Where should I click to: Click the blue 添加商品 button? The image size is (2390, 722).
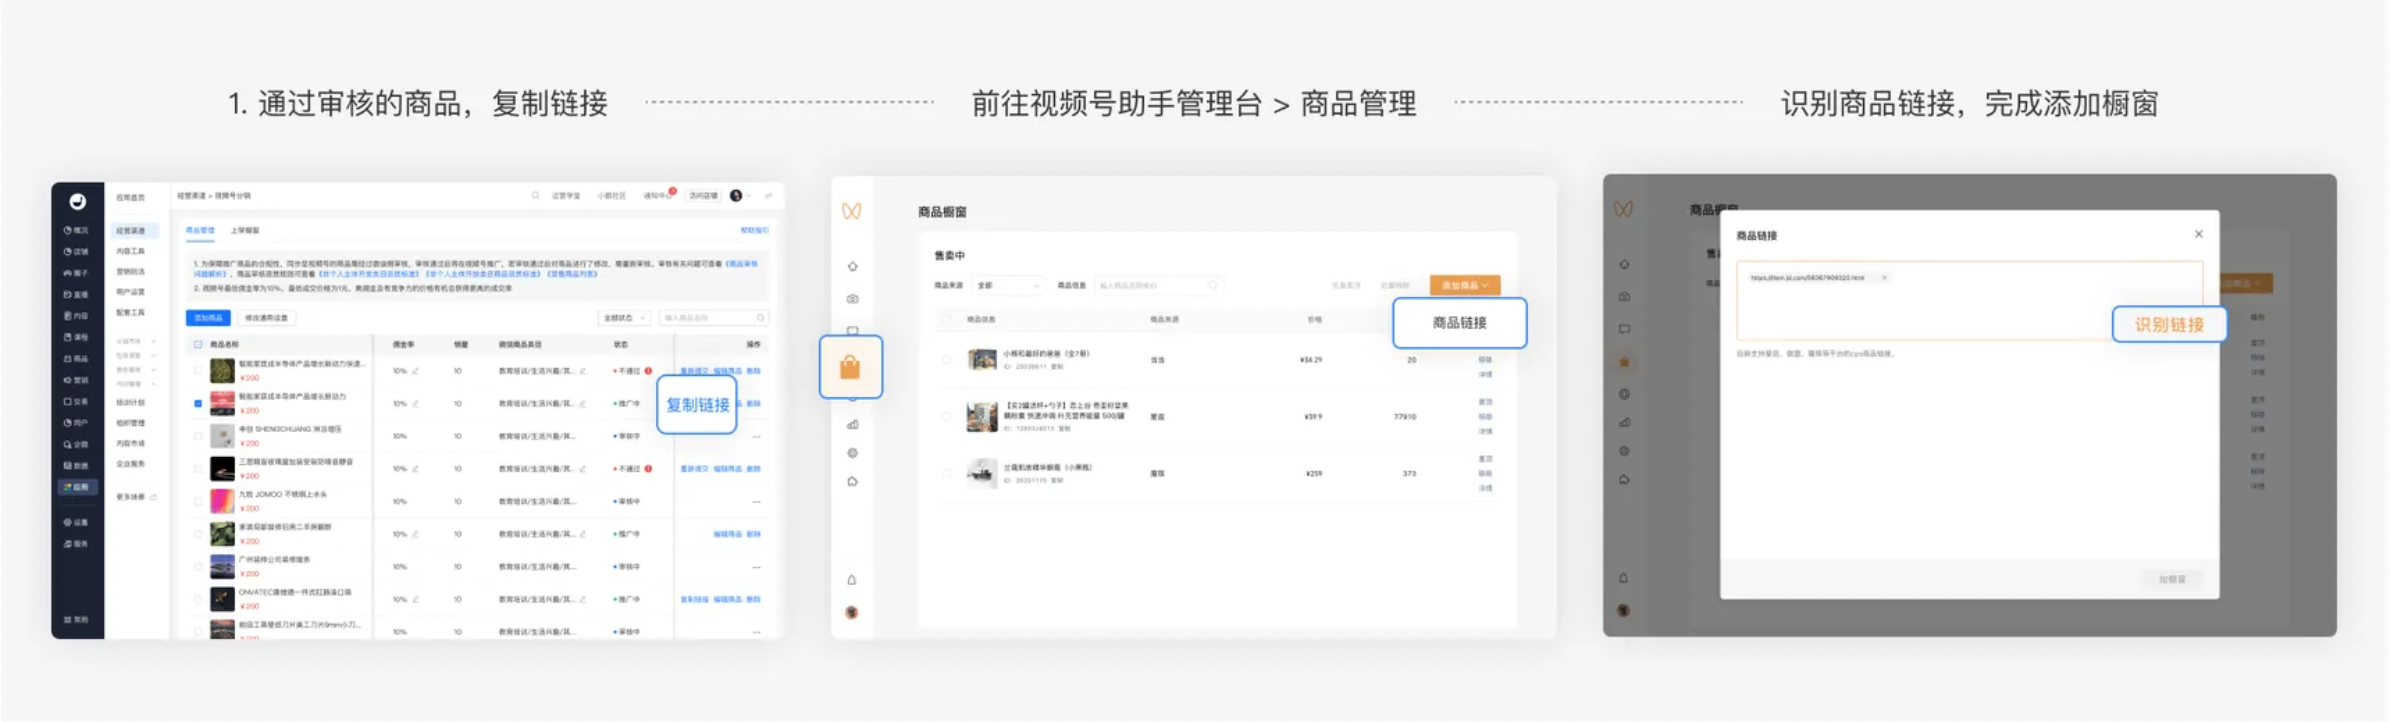(x=208, y=318)
